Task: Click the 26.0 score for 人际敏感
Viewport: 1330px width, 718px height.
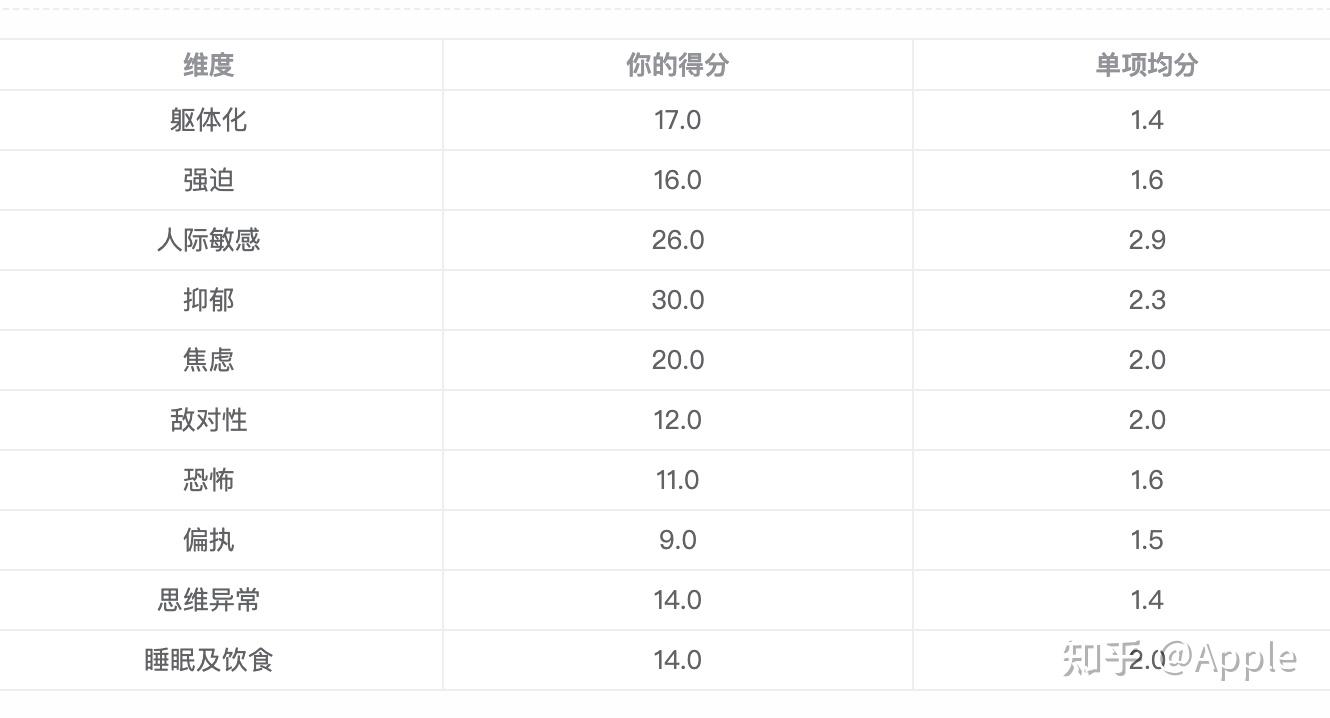Action: [x=677, y=240]
